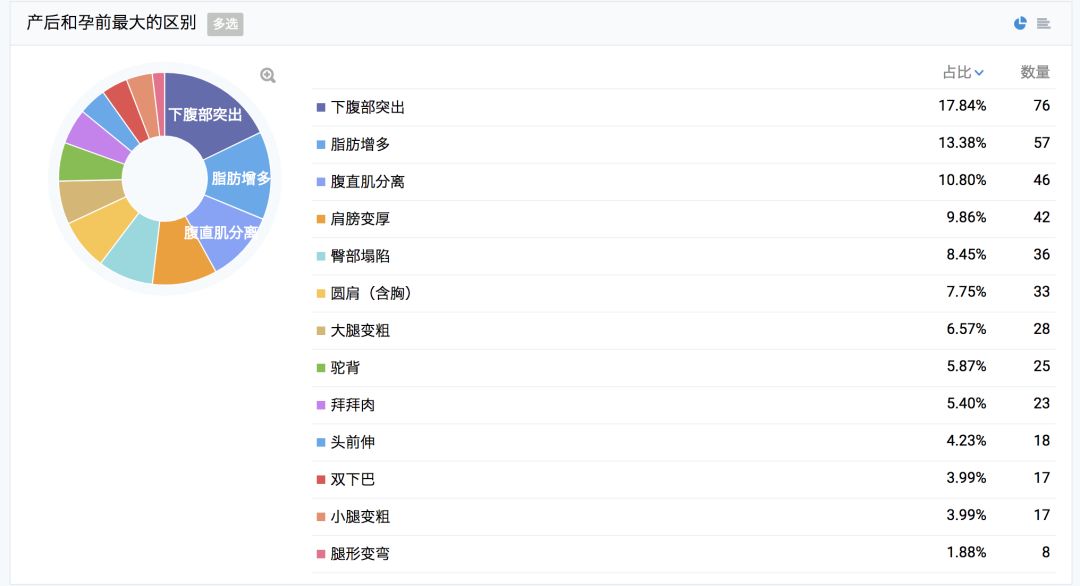Select the 小腿变粗 row label
This screenshot has width=1080, height=586.
(x=360, y=516)
